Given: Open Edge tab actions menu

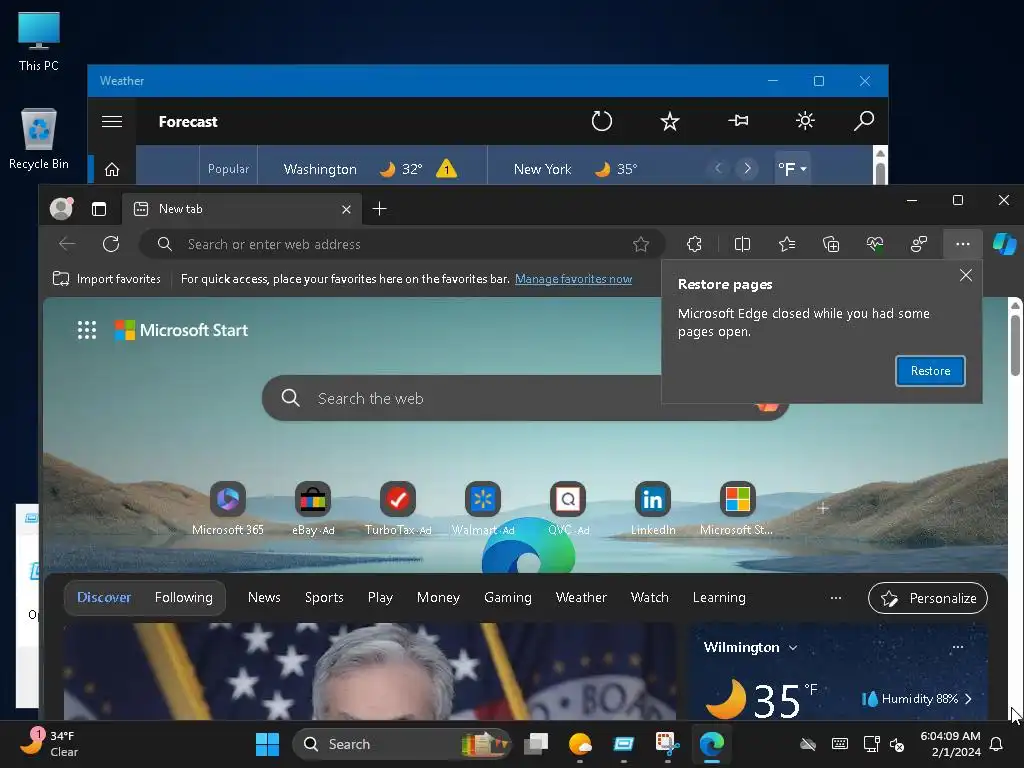Looking at the screenshot, I should 99,209.
